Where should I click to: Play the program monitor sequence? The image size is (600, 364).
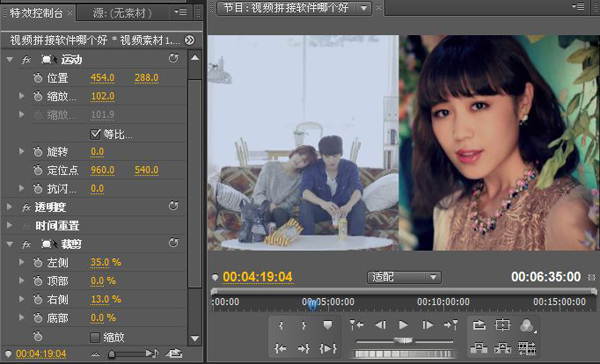click(x=403, y=325)
